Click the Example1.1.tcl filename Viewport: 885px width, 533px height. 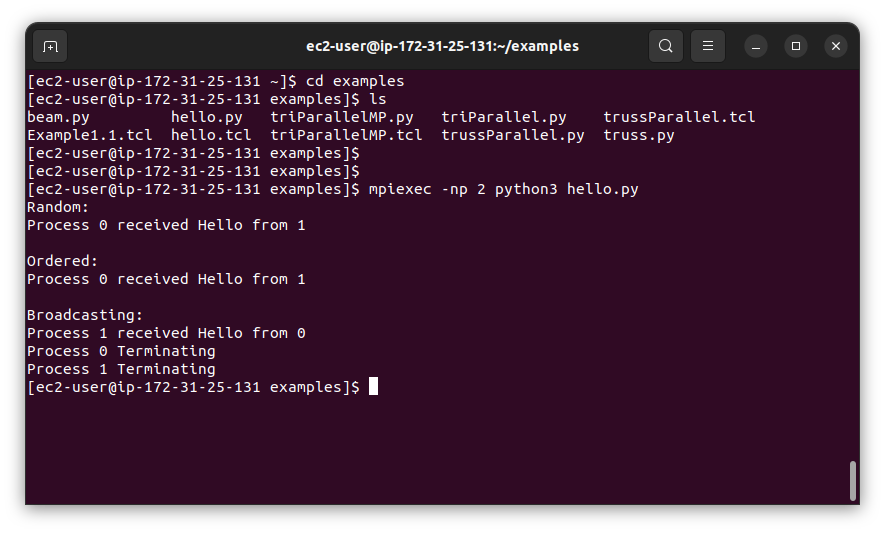[x=90, y=136]
